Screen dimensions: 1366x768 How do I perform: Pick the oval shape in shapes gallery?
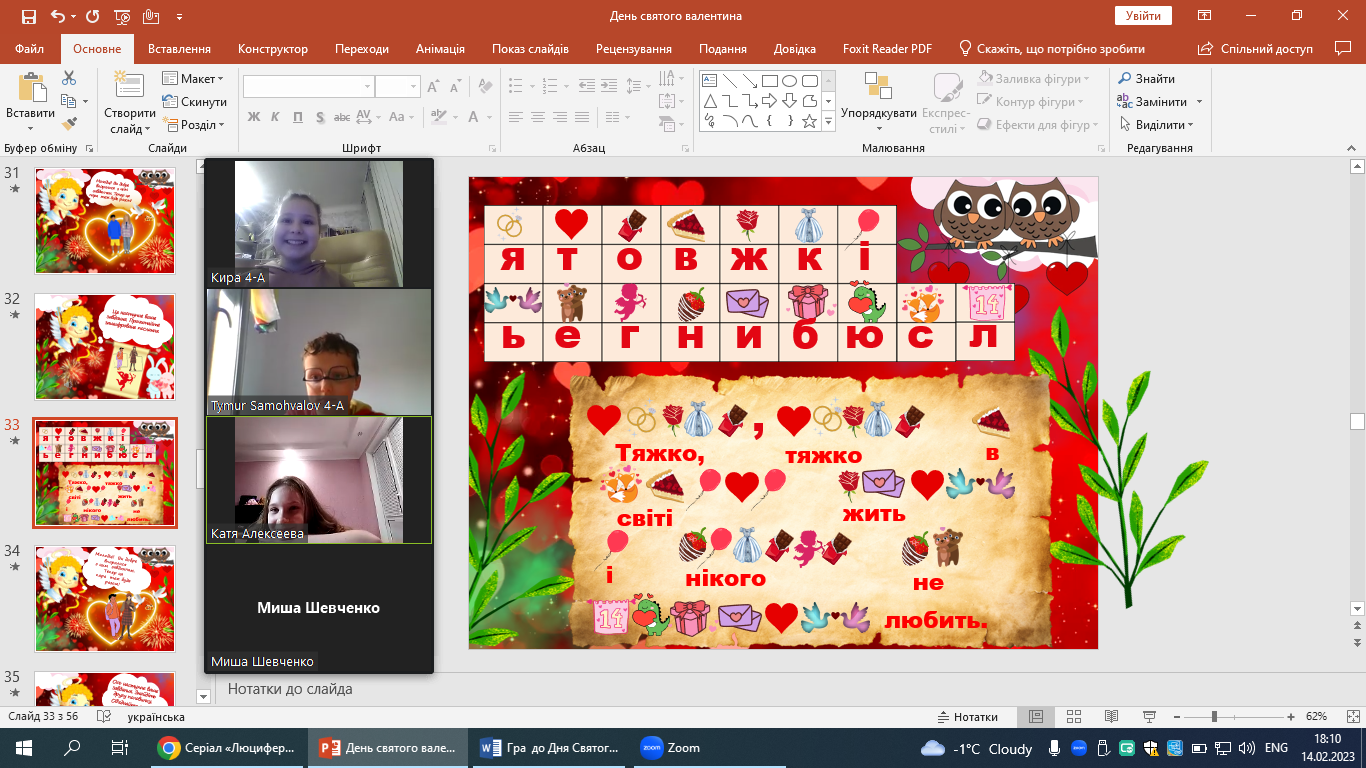pyautogui.click(x=789, y=81)
